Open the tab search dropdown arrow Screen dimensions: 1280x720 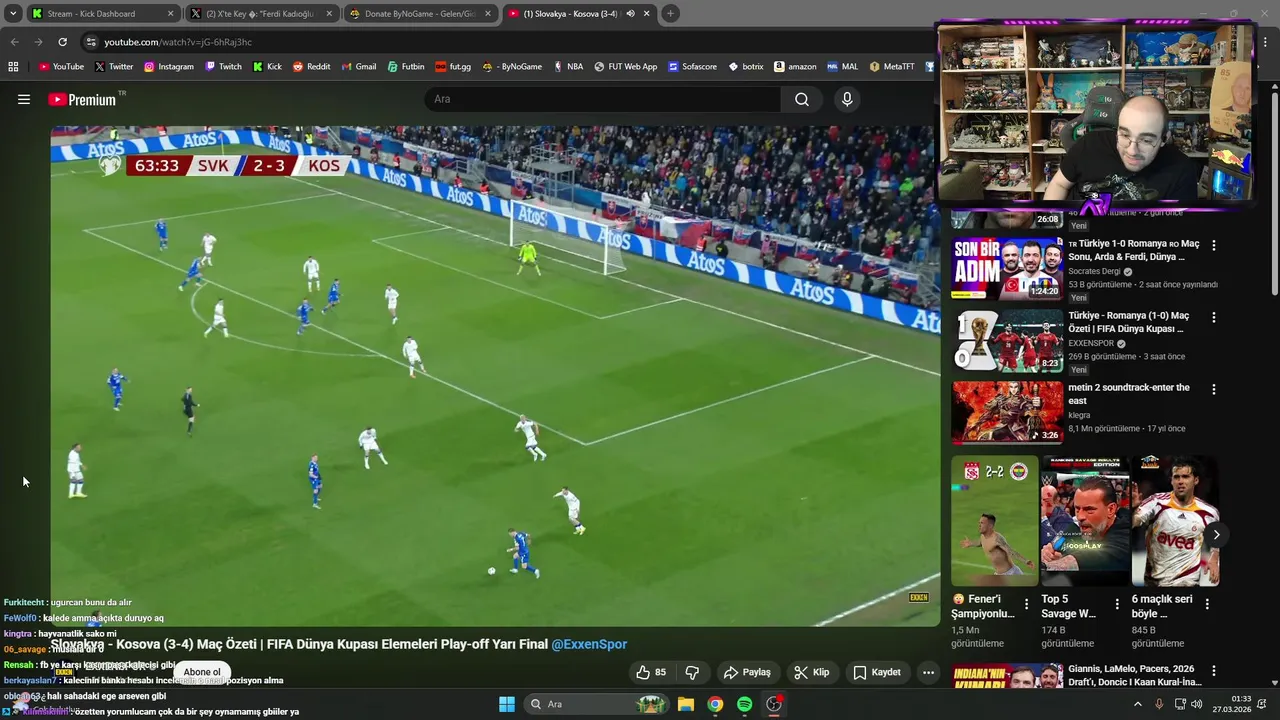(x=13, y=13)
